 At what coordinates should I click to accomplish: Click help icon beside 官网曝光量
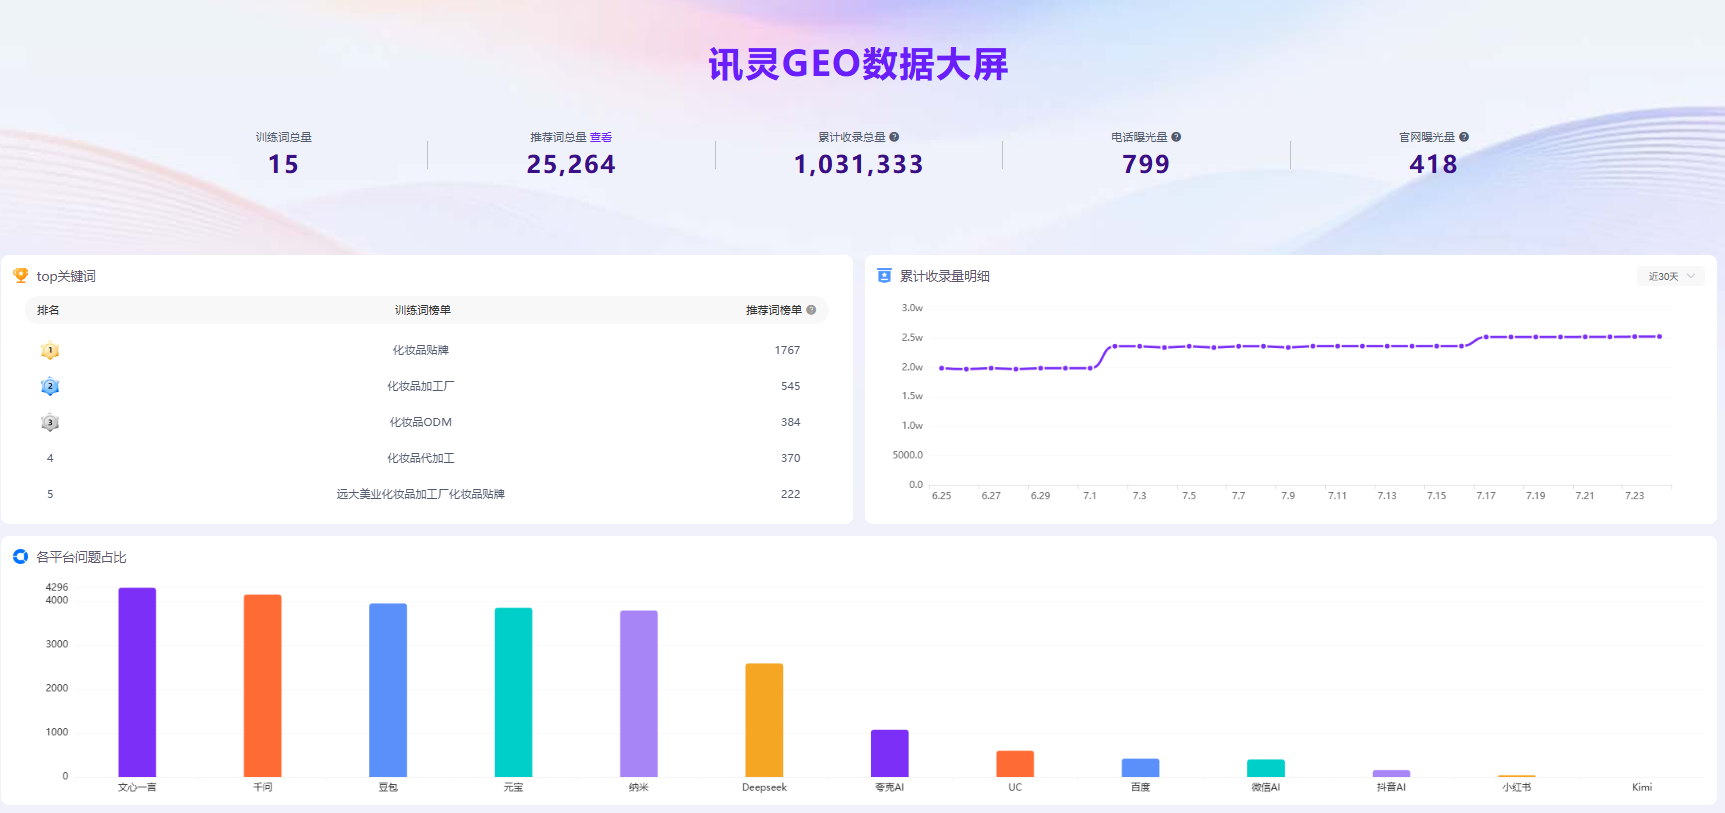click(1464, 137)
